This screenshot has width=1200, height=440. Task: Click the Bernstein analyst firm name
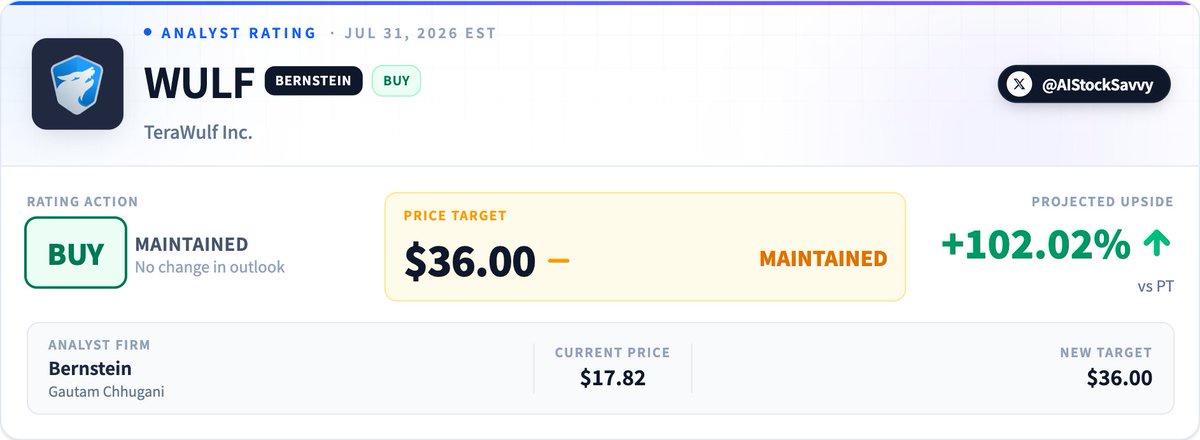[x=90, y=368]
